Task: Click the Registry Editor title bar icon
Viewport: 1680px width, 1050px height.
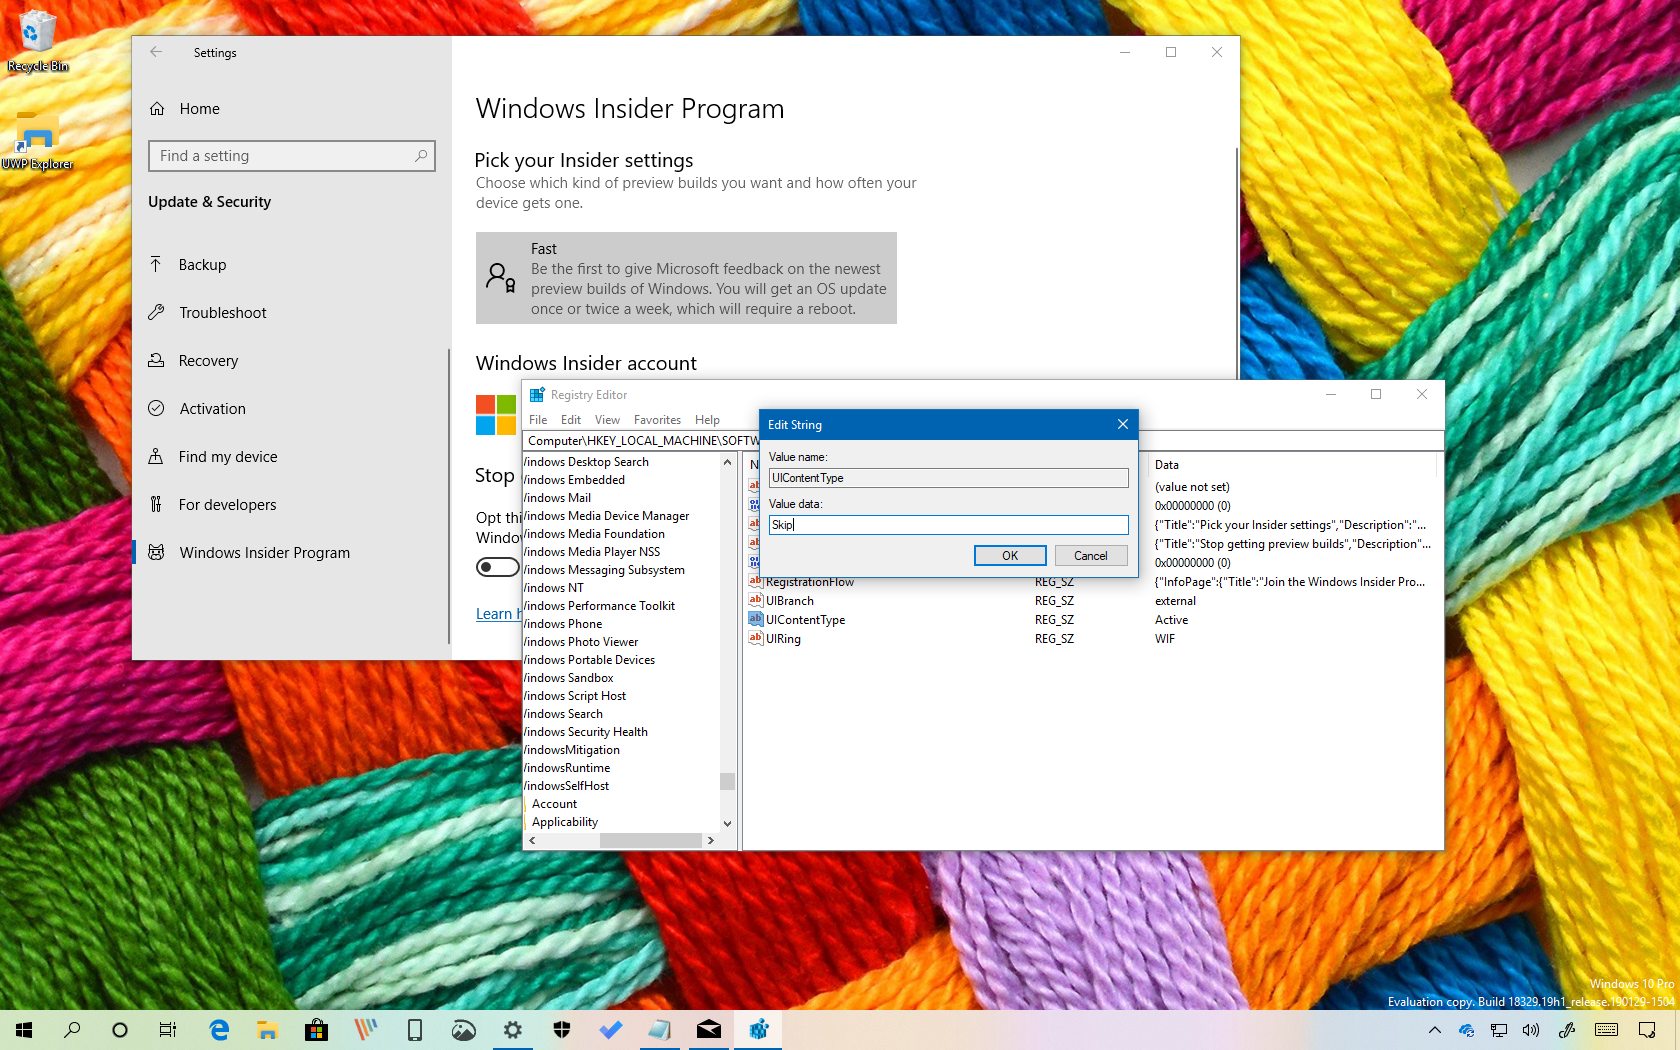Action: (x=537, y=395)
